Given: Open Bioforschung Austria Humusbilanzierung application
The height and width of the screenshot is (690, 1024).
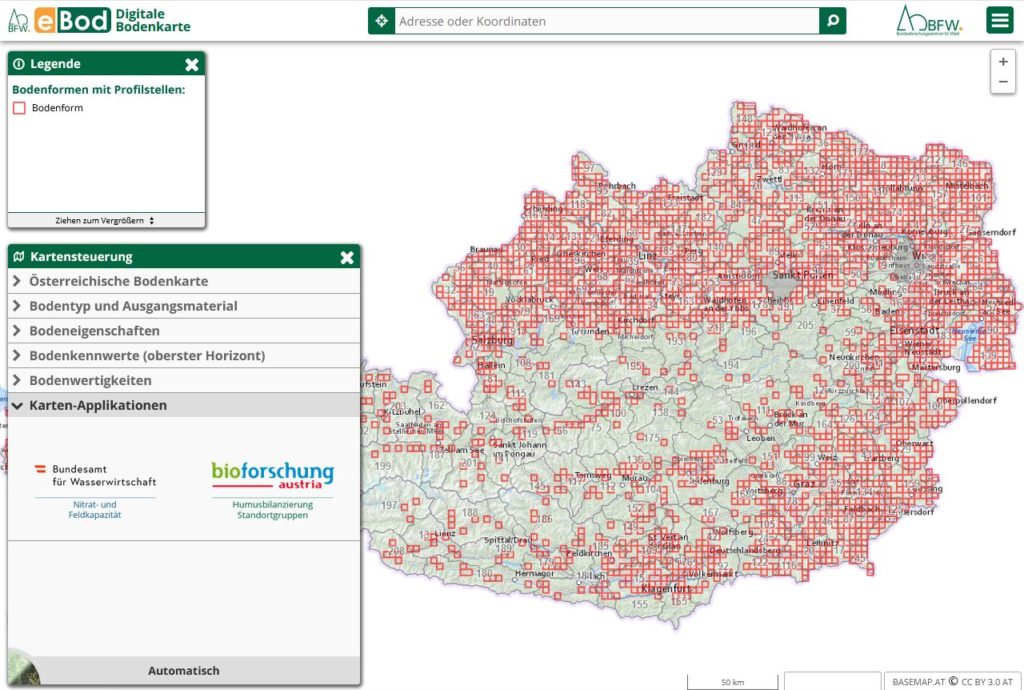Looking at the screenshot, I should pos(272,488).
